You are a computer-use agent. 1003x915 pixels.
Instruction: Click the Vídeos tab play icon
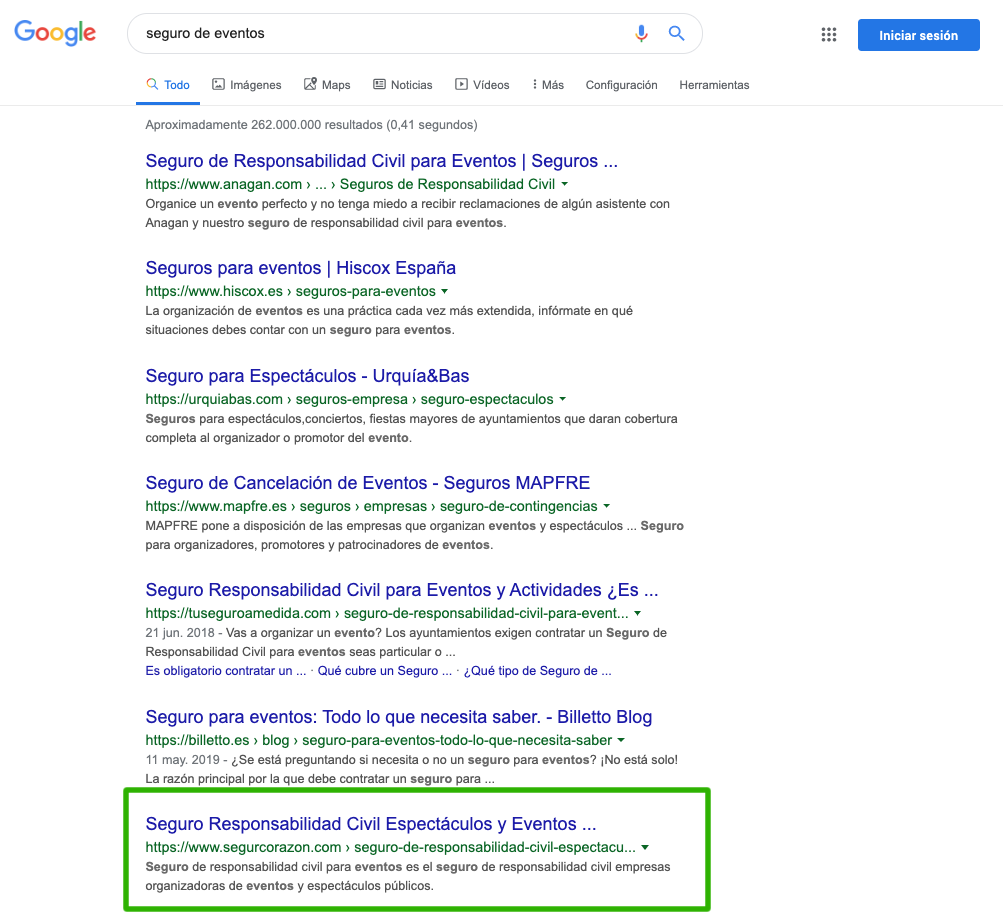tap(461, 84)
